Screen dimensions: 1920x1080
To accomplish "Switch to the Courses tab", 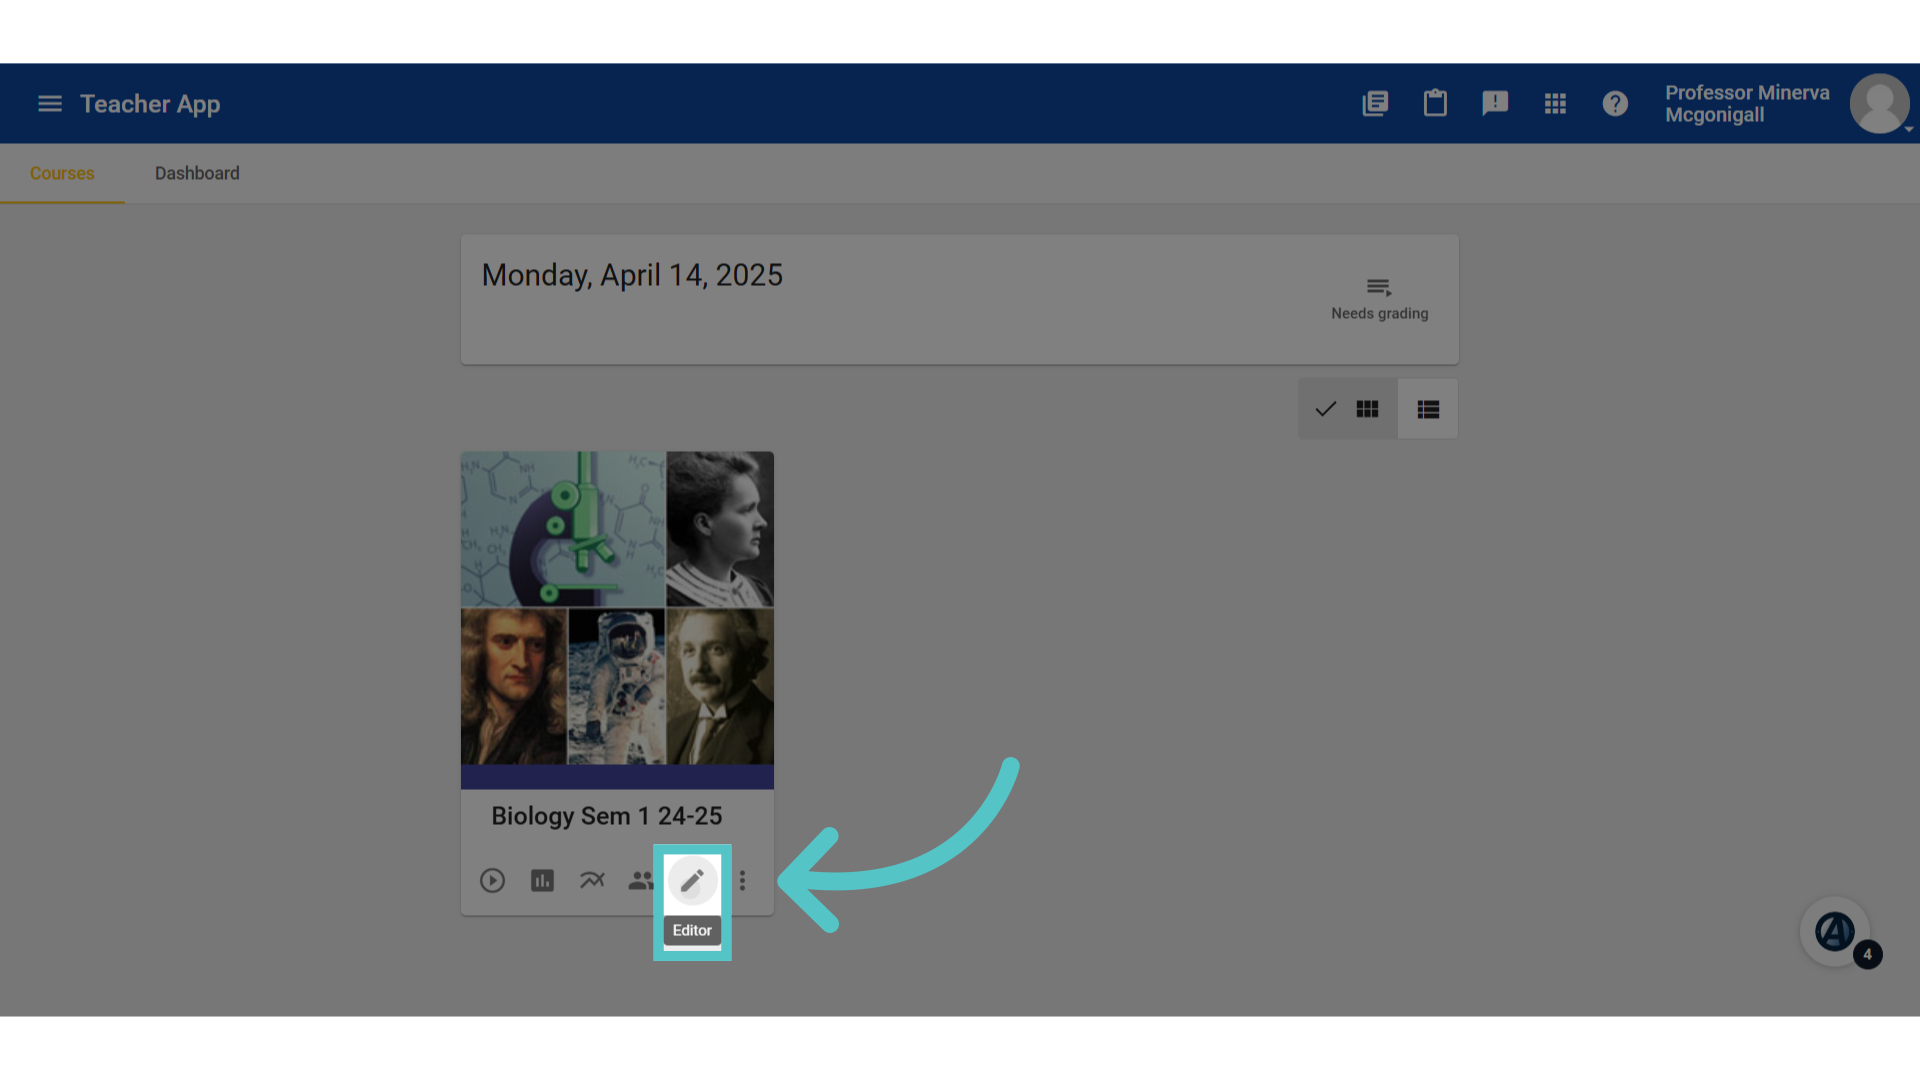I will click(62, 173).
